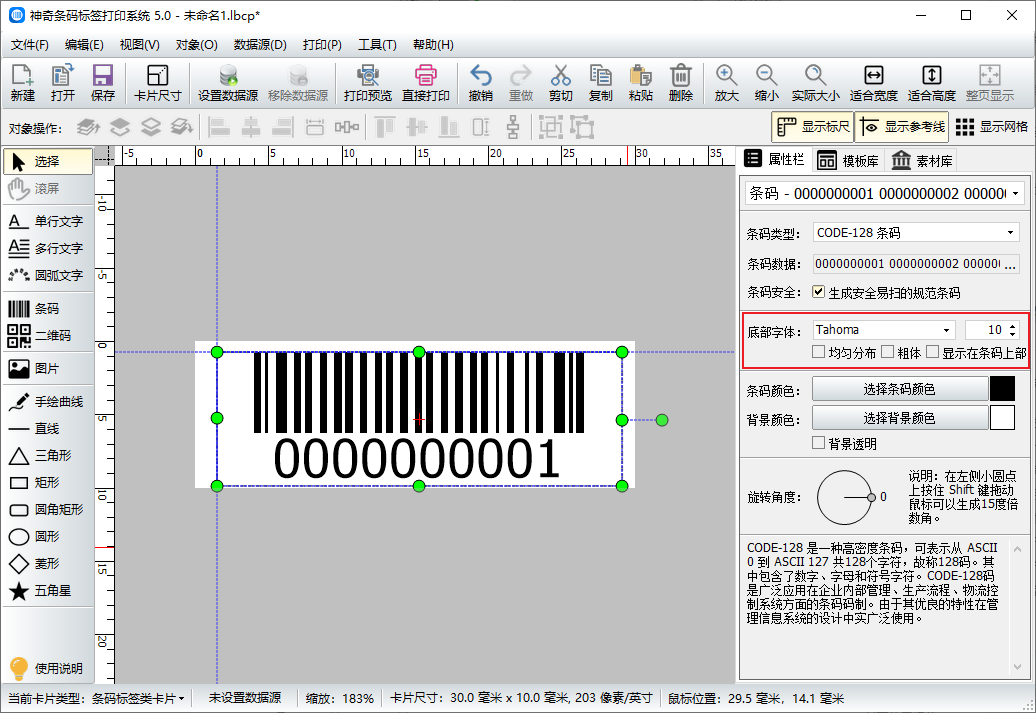Select the 矩形 rectangle tool

tap(48, 482)
